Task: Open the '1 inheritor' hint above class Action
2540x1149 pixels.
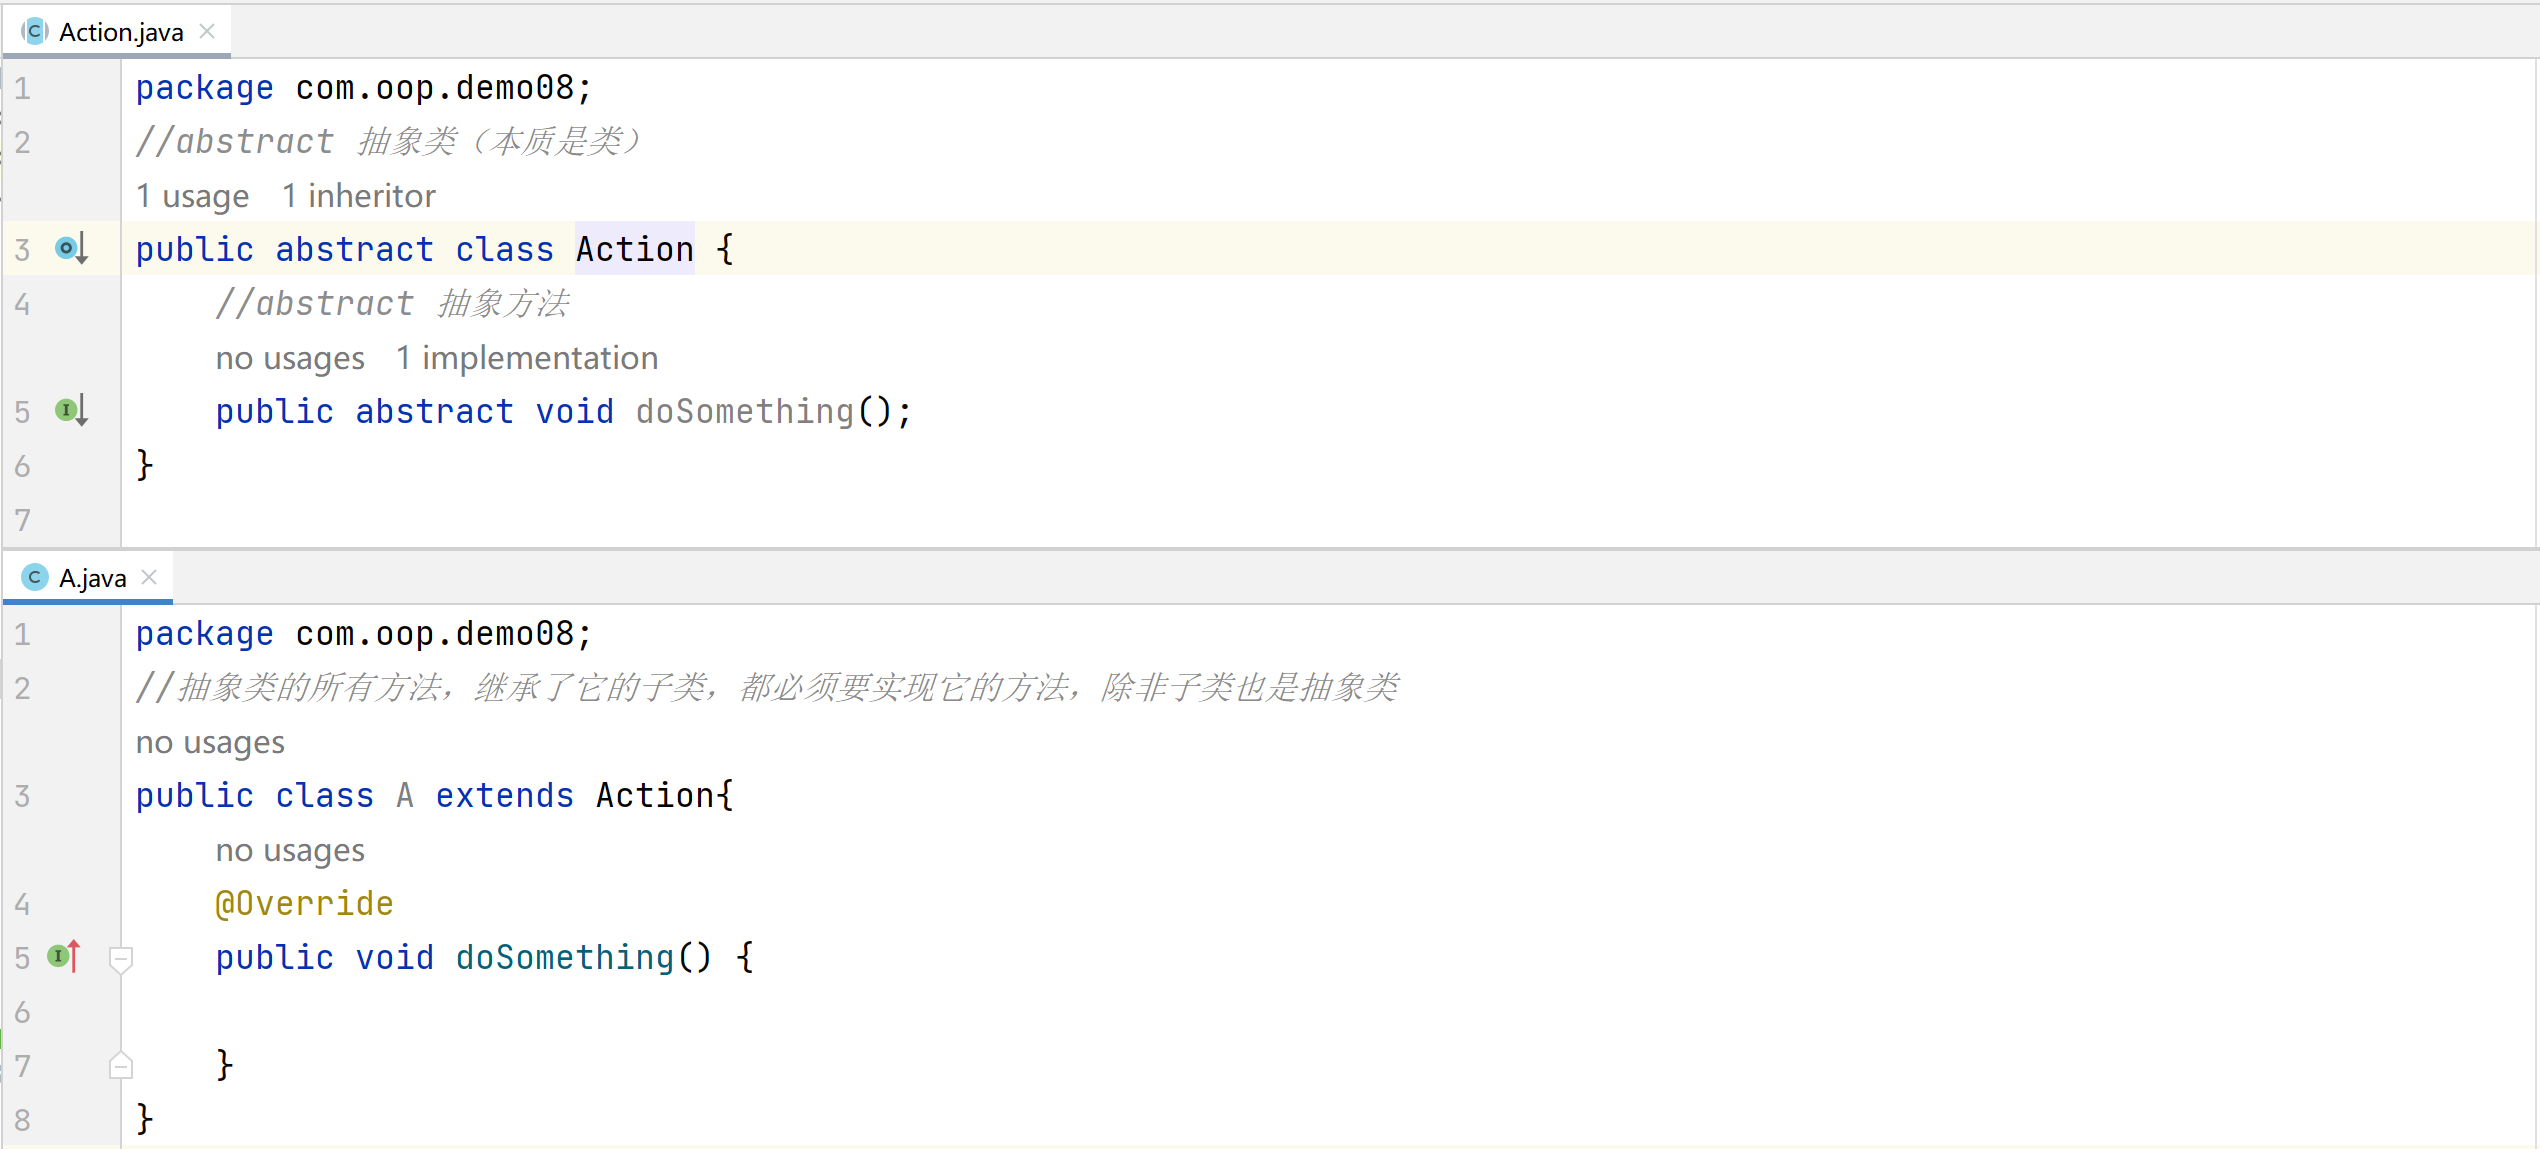Action: 358,196
